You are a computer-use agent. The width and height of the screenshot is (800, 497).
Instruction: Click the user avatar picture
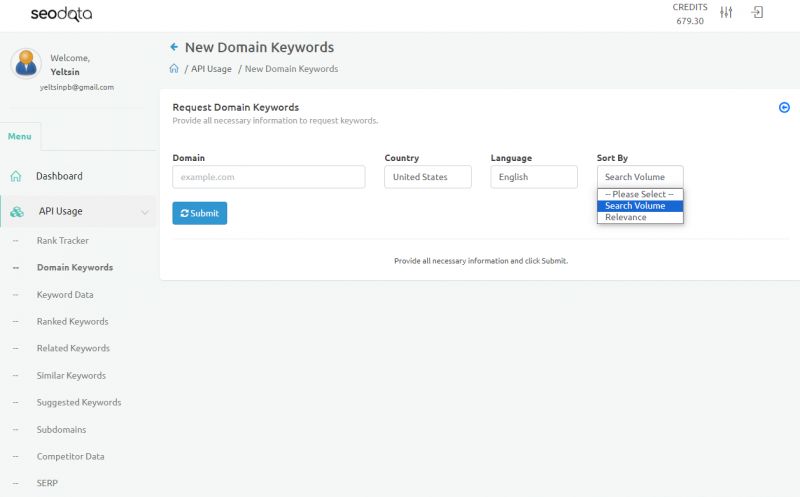tap(25, 63)
